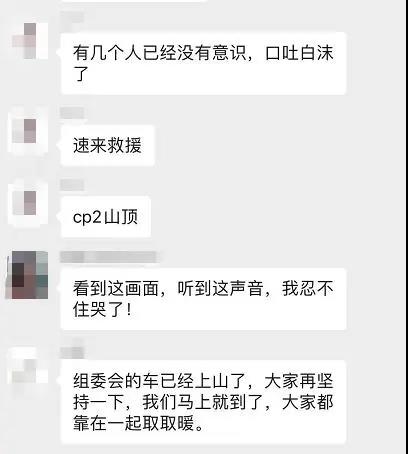Tap blurred sender name above "速来救援"
Image resolution: width=408 pixels, height=454 pixels.
[72, 113]
